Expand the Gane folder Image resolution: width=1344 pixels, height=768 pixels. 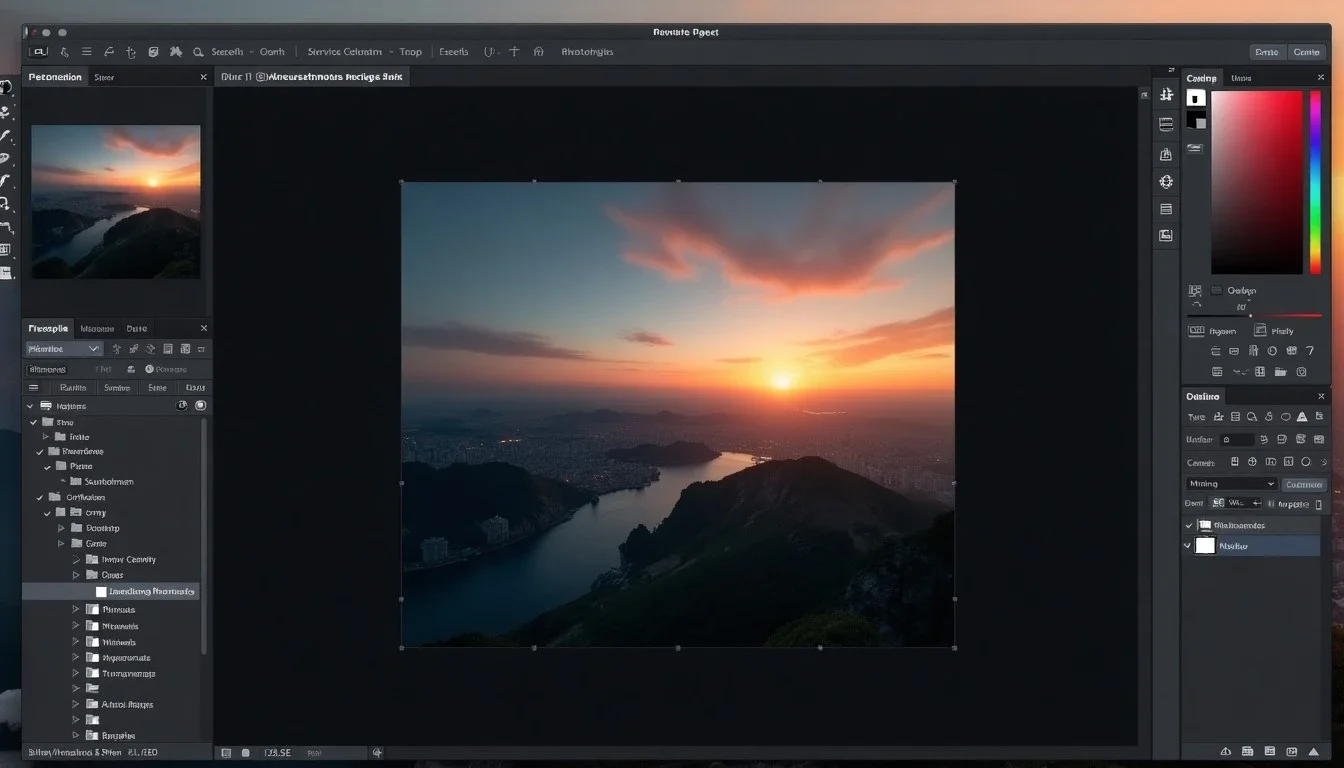pos(61,544)
